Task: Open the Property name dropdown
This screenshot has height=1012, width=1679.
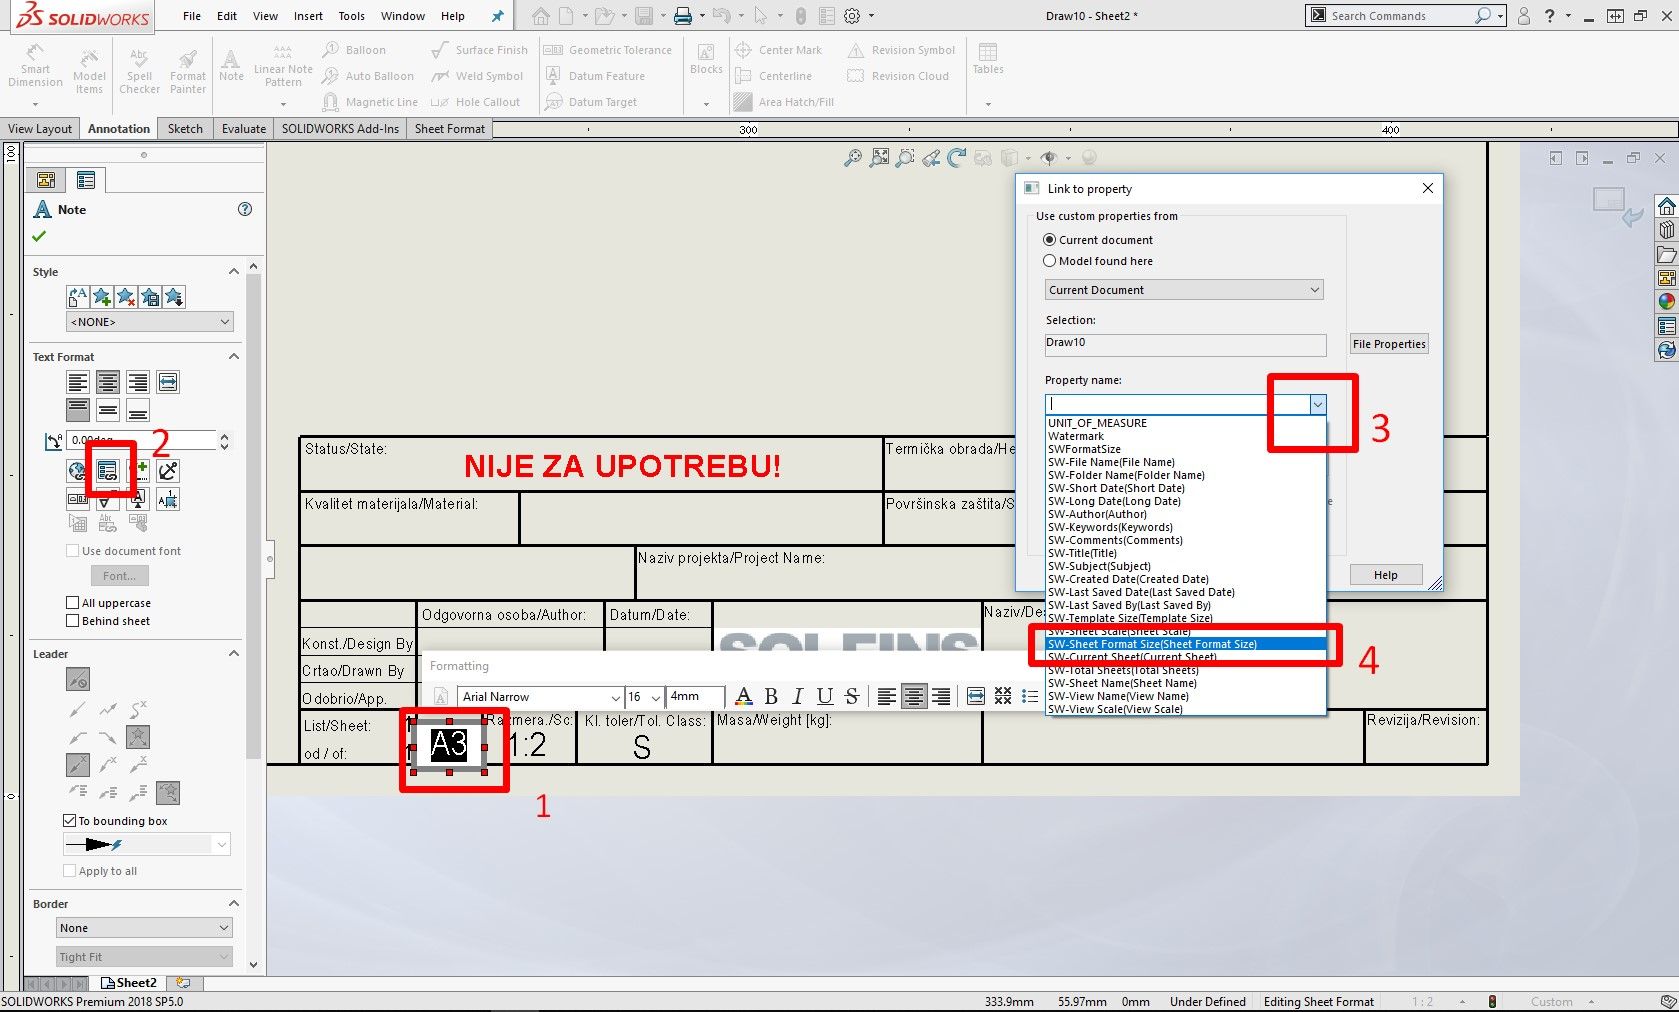Action: pyautogui.click(x=1317, y=404)
